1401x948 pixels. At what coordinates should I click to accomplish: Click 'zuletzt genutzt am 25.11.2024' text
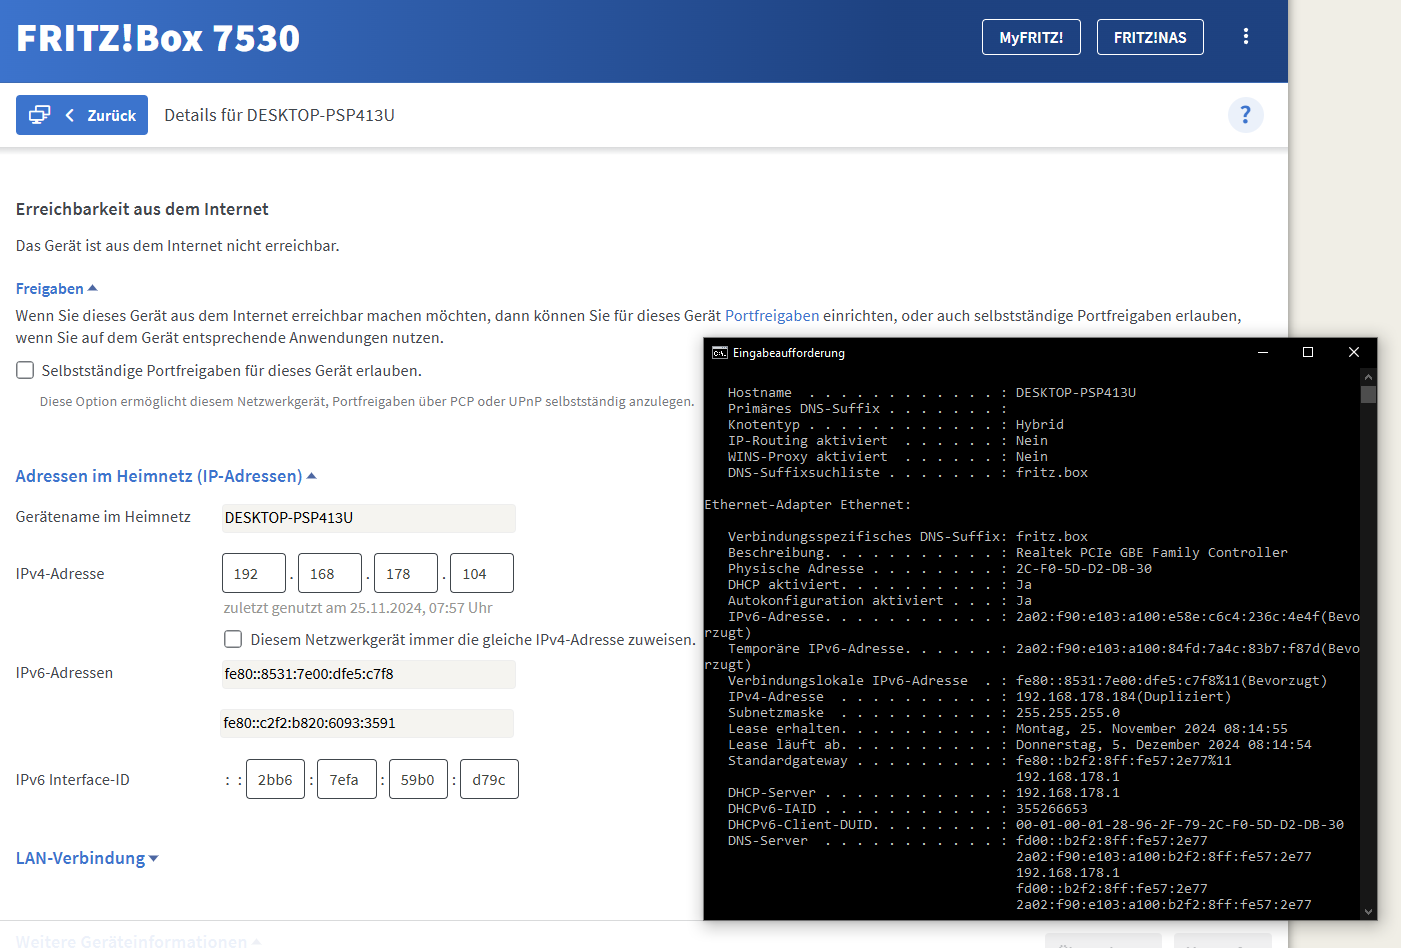pyautogui.click(x=358, y=608)
